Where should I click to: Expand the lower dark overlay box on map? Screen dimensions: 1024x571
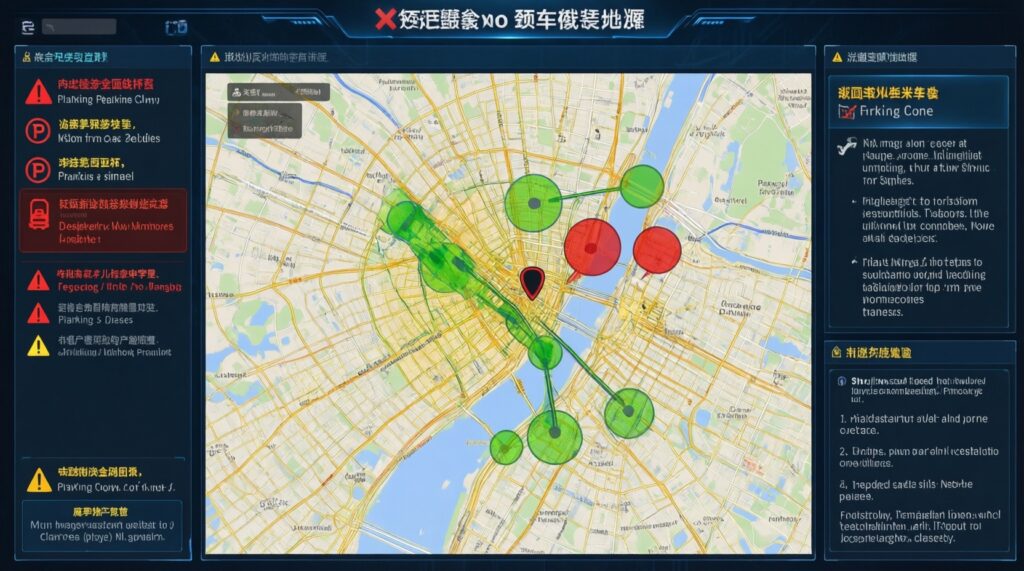265,119
